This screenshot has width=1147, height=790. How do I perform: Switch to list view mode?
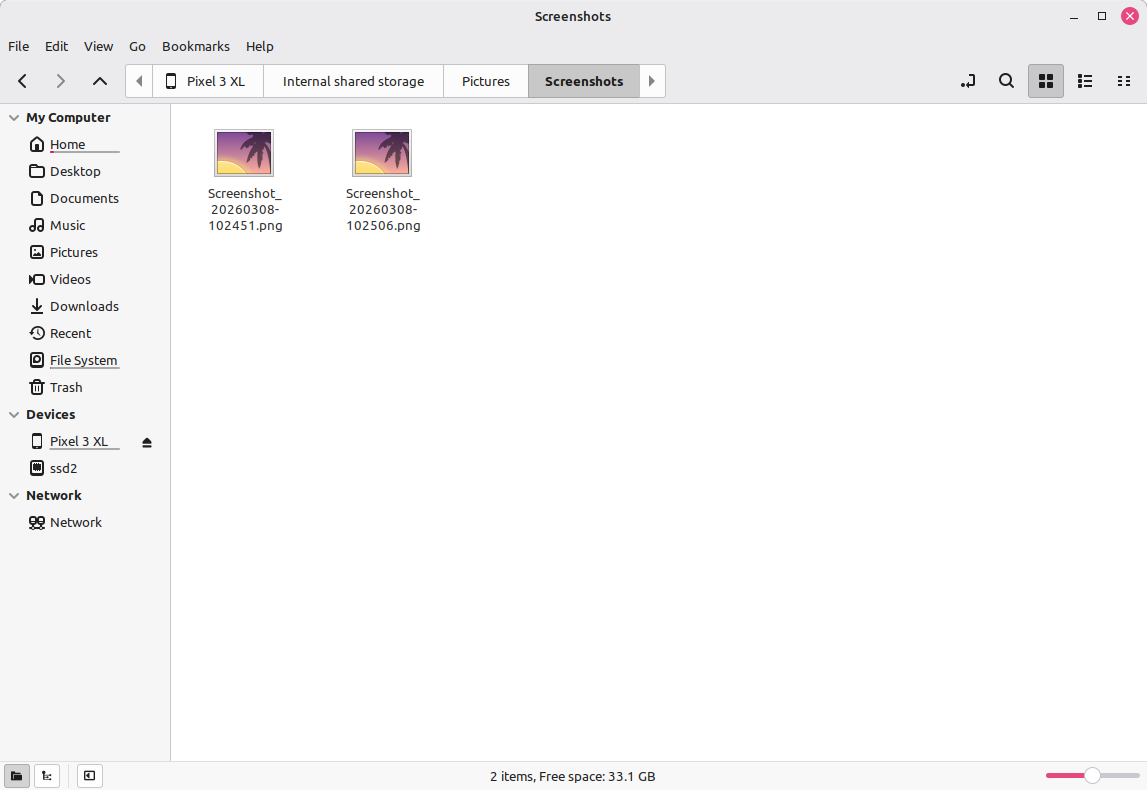click(x=1085, y=81)
